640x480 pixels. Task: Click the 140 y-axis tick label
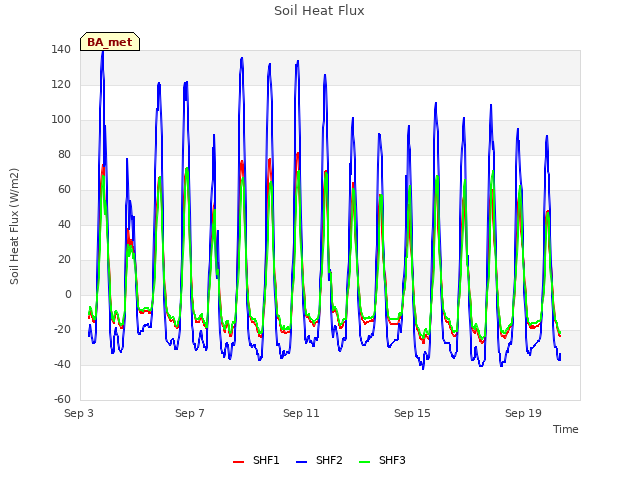(61, 50)
